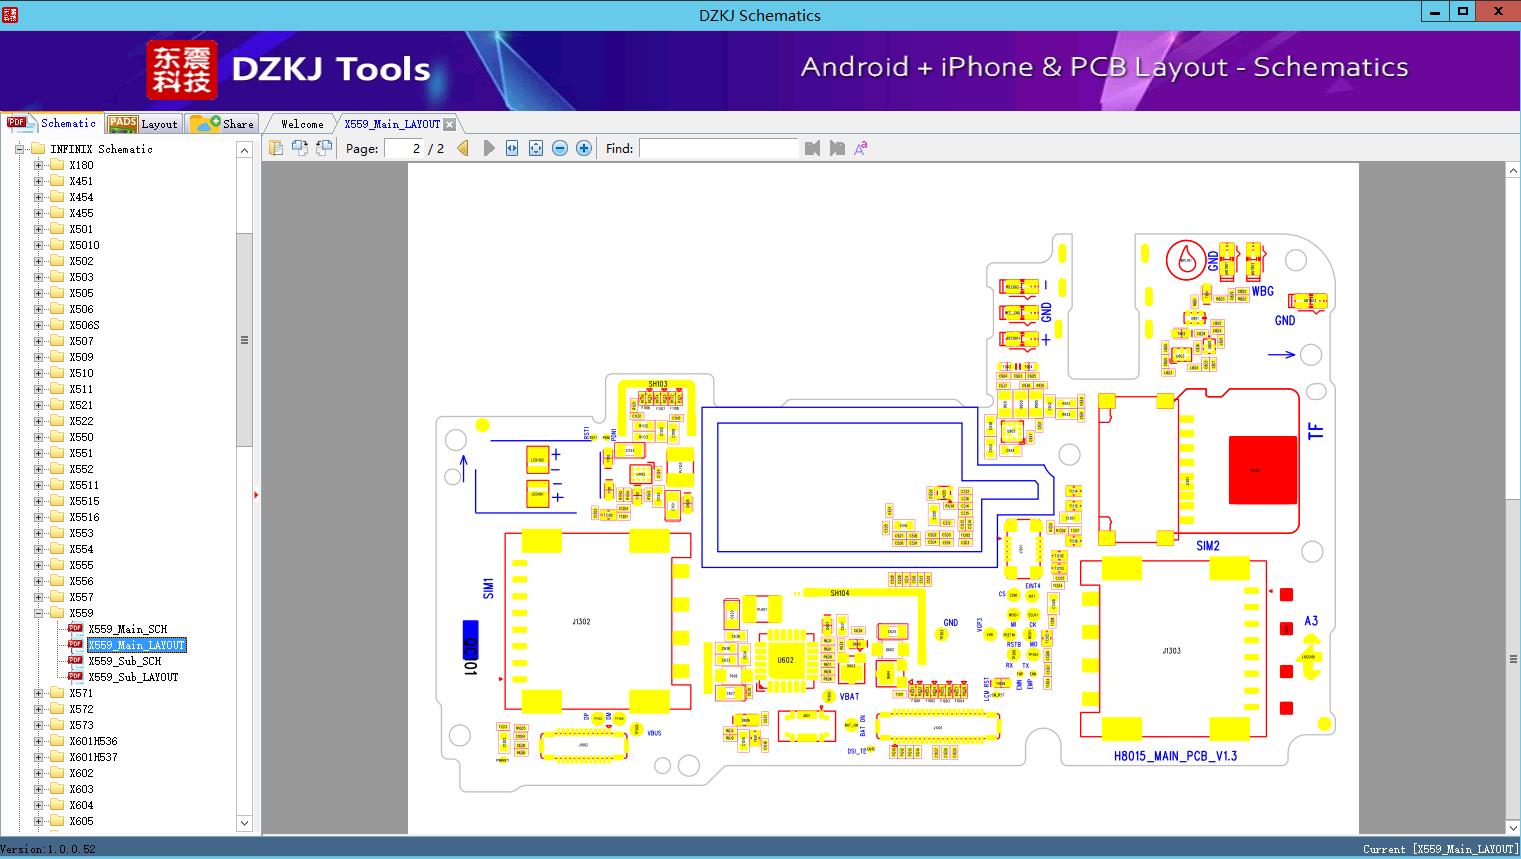Expand the X451 folder
1521x859 pixels.
point(39,181)
